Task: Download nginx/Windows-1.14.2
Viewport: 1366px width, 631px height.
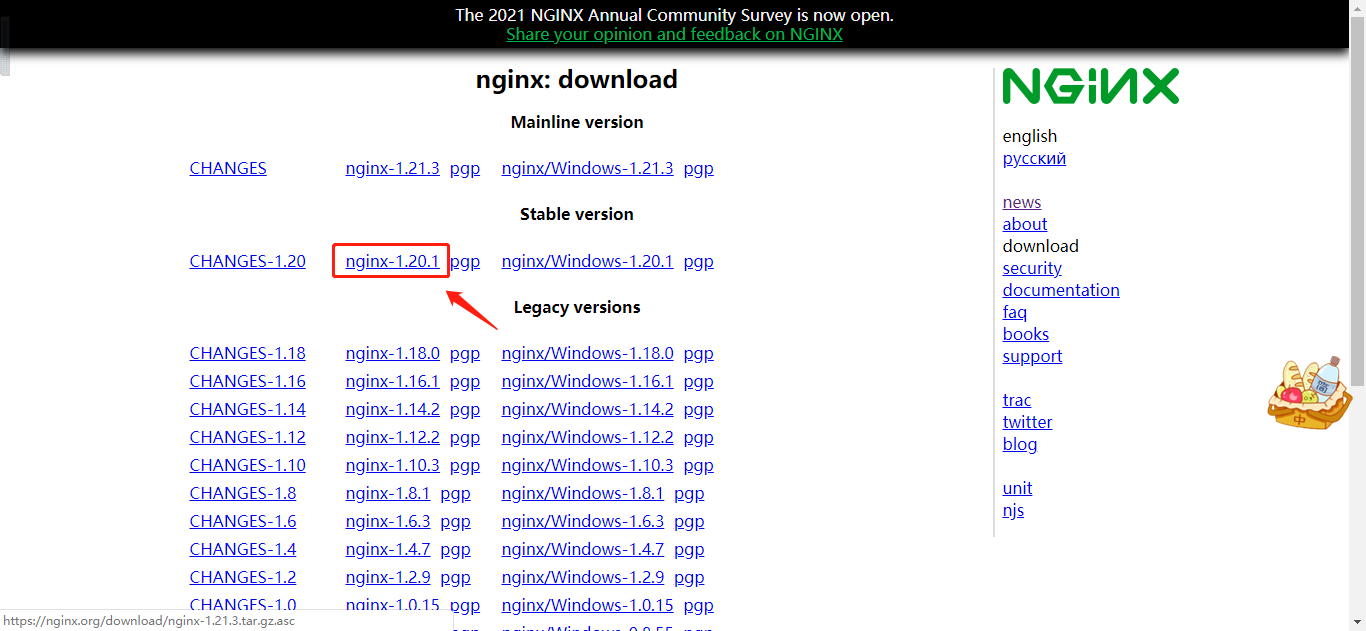Action: (x=587, y=409)
